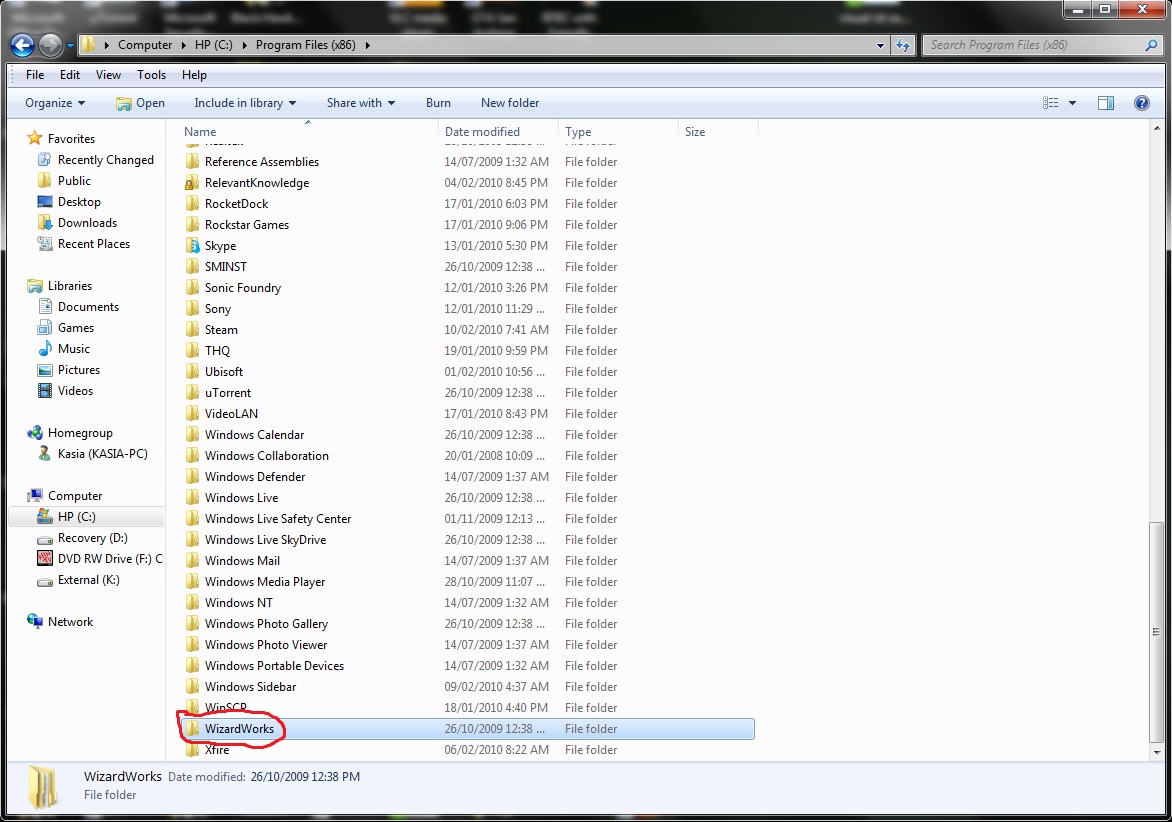The height and width of the screenshot is (822, 1172).
Task: Click the New folder button
Action: 510,103
